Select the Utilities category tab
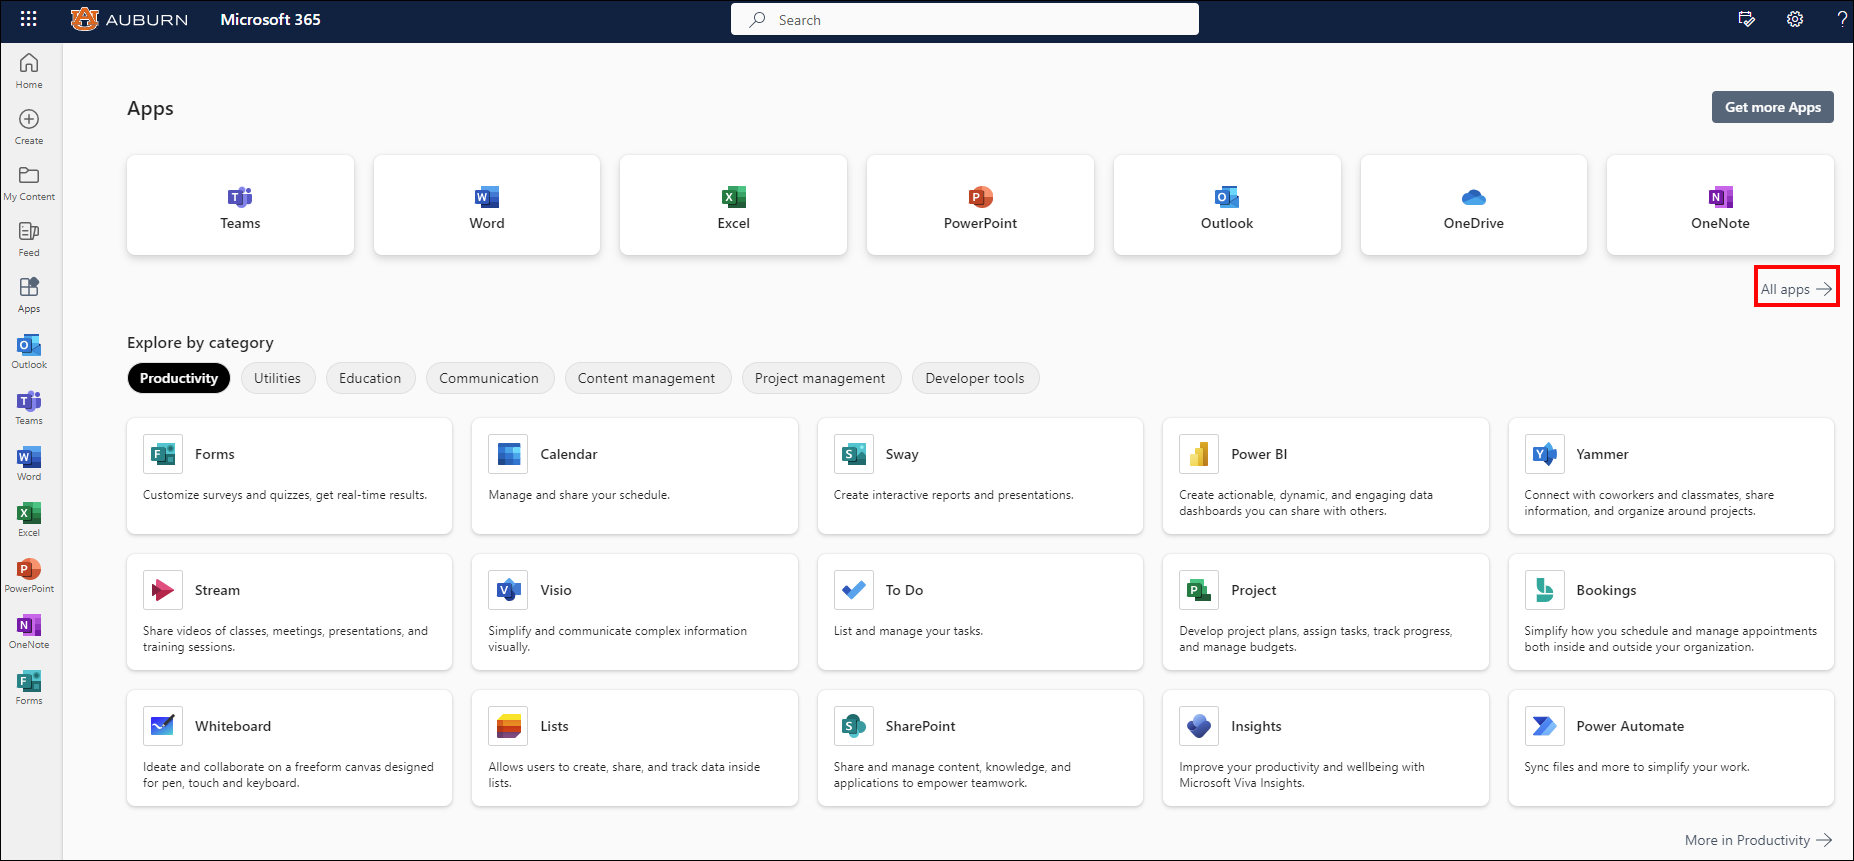The width and height of the screenshot is (1854, 861). [x=278, y=378]
